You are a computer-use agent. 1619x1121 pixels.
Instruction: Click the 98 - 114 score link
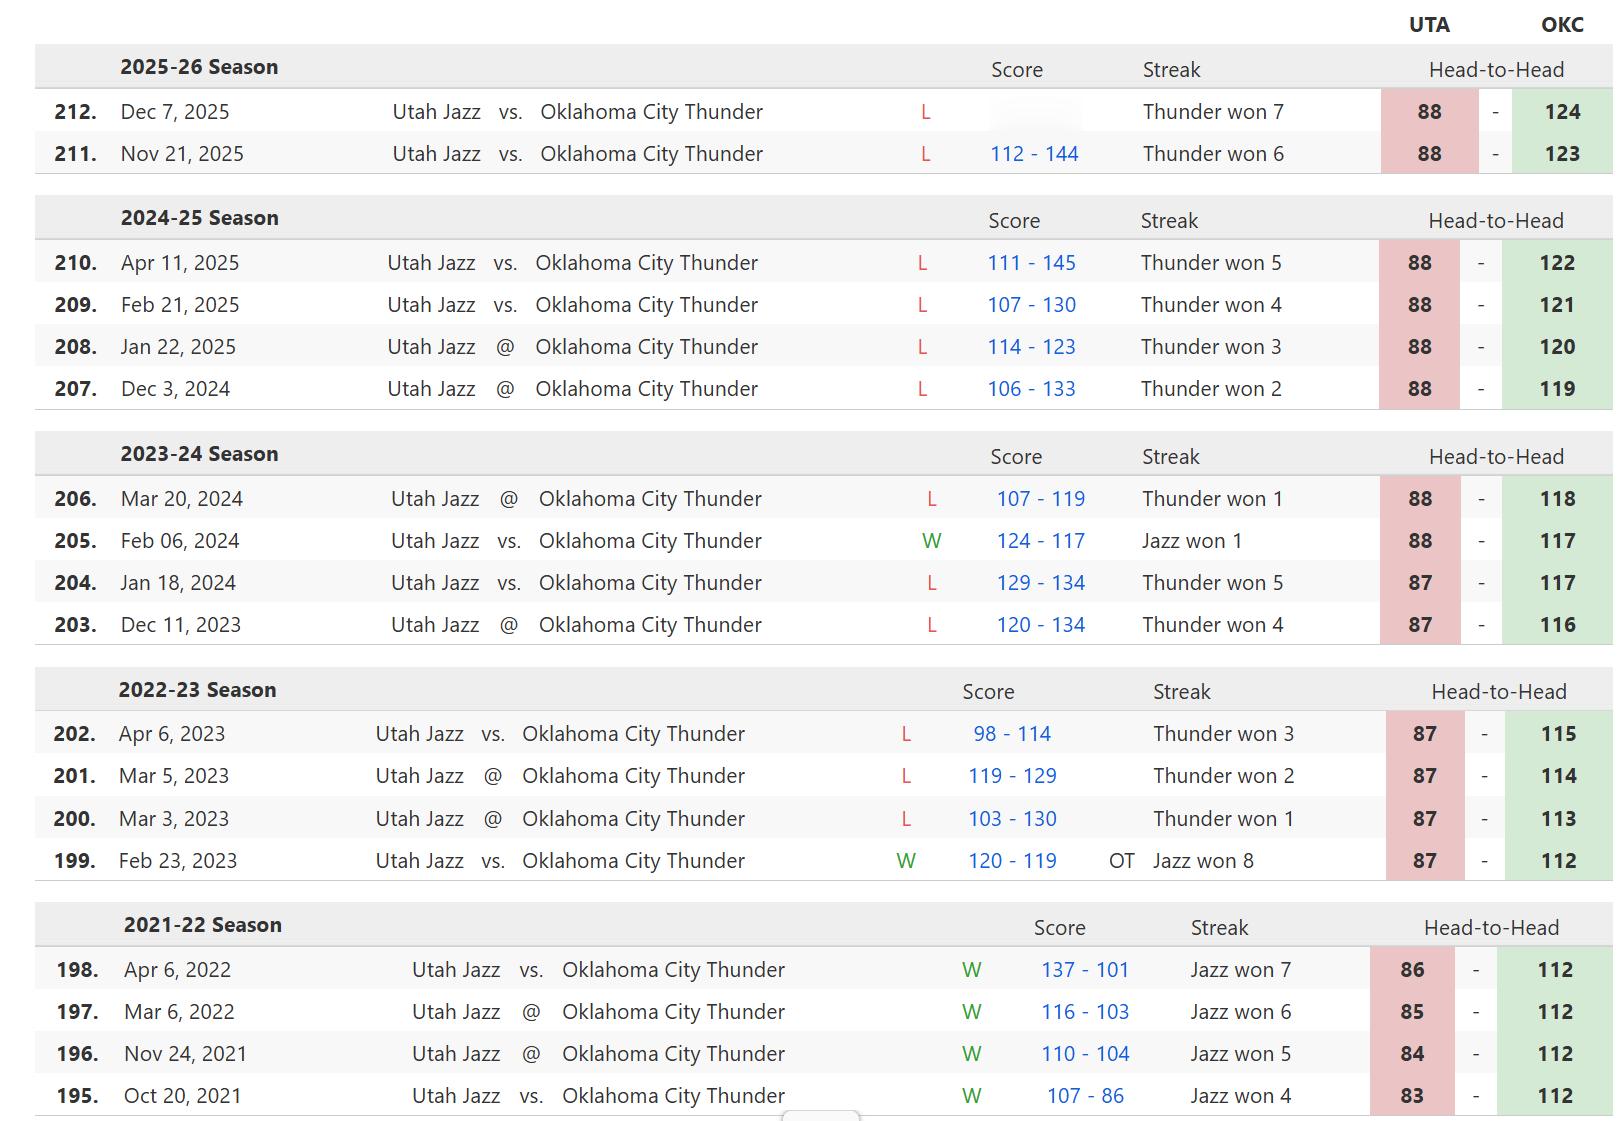coord(1012,734)
